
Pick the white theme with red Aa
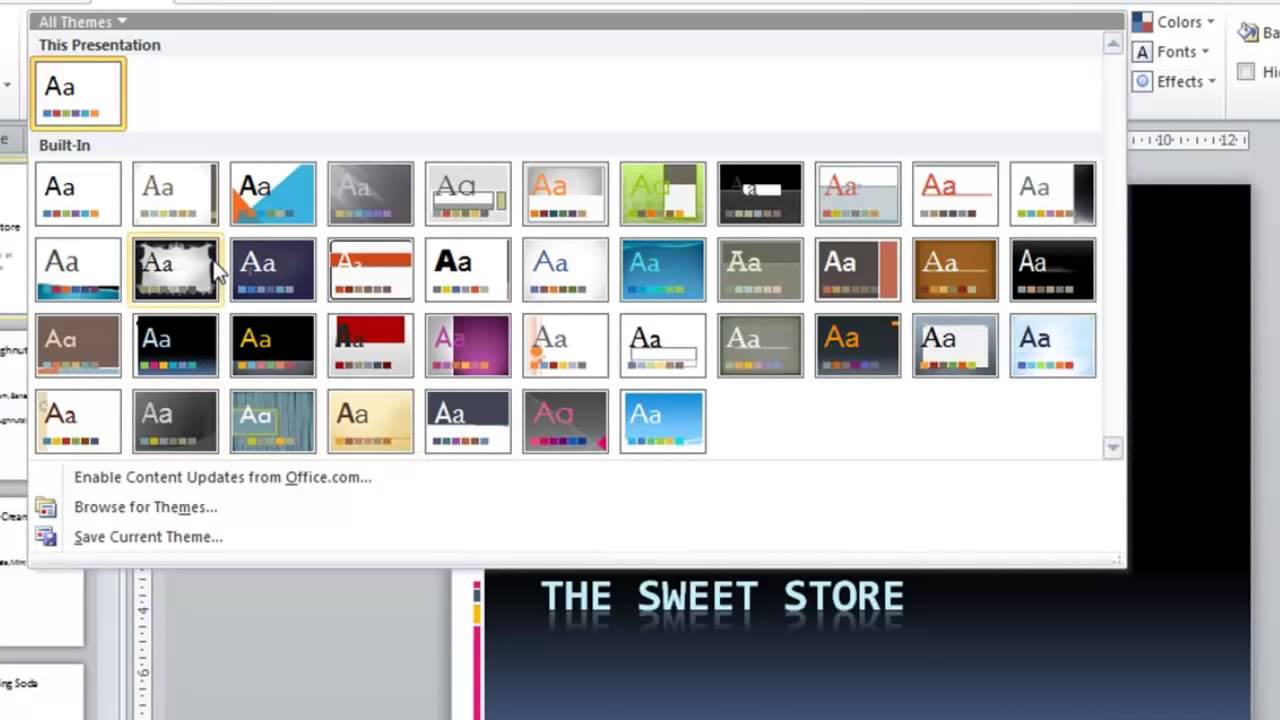point(955,194)
